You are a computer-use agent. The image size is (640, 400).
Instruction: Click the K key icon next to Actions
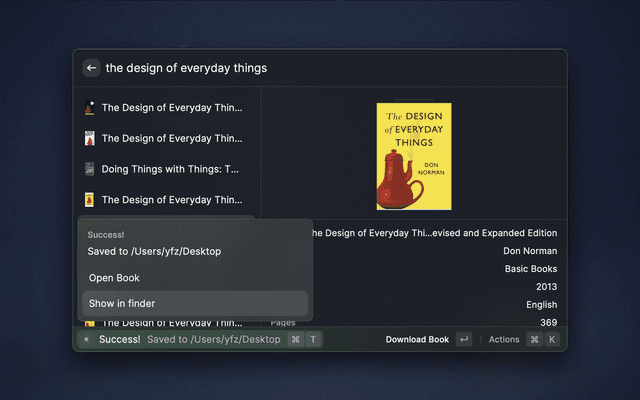pos(552,340)
